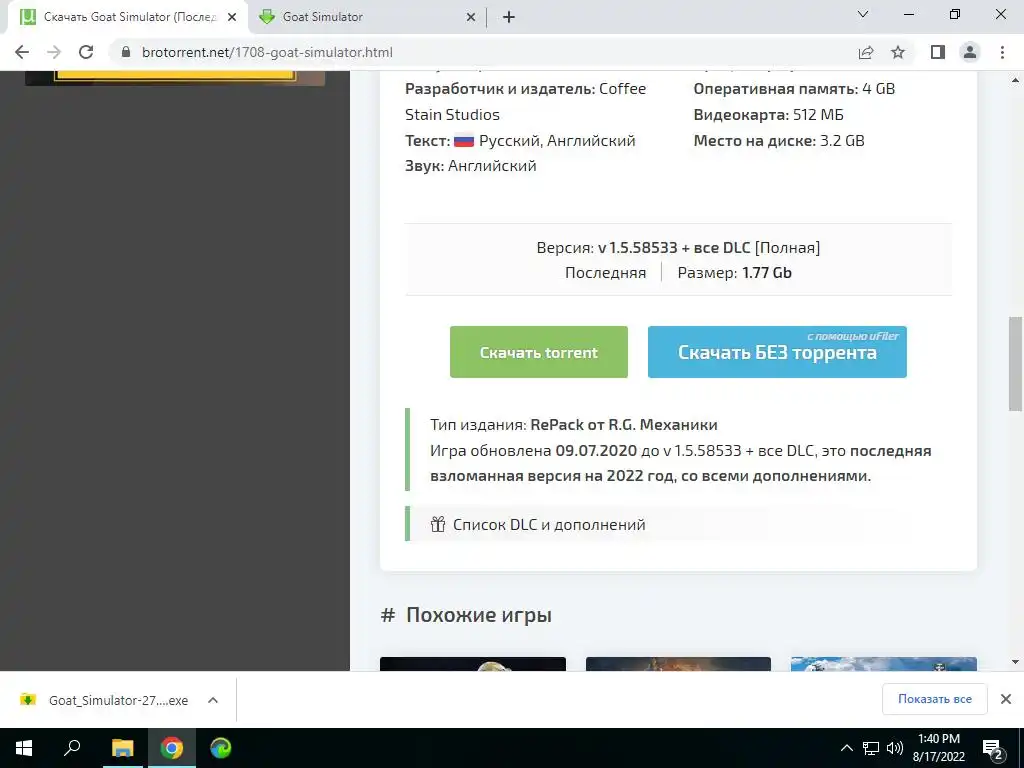Click the 'Последняя' label
The image size is (1024, 768).
pyautogui.click(x=605, y=272)
